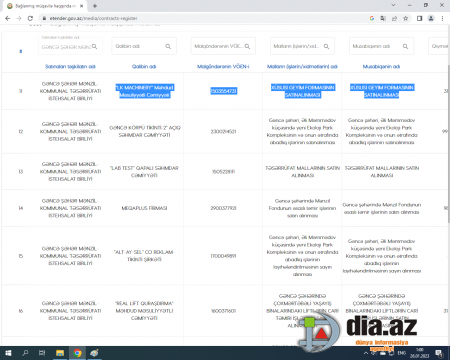Bookmark this page with the star icon

[406, 18]
